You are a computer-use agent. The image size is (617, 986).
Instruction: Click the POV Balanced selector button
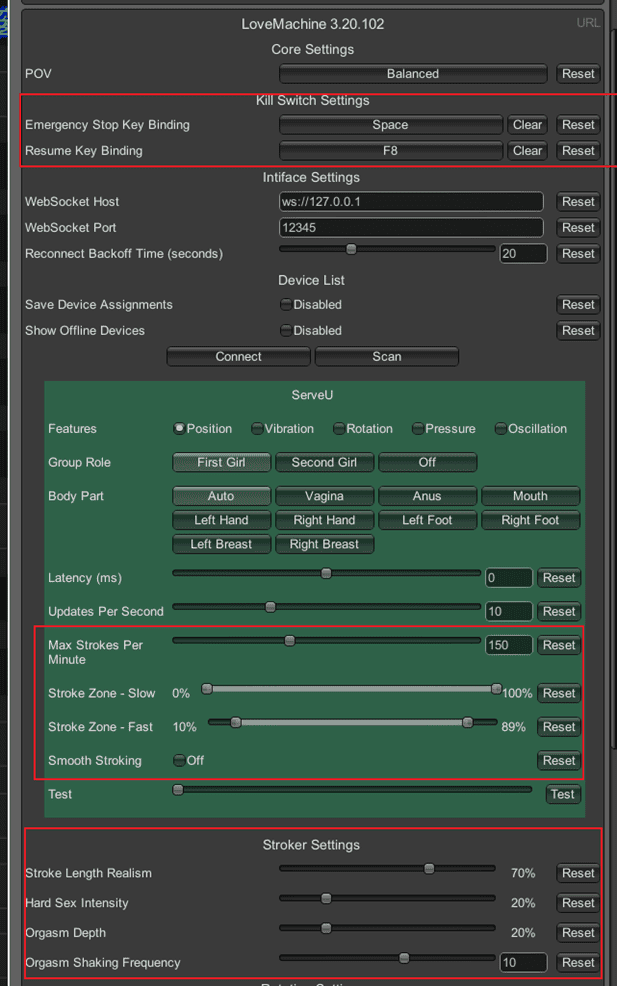click(x=413, y=74)
